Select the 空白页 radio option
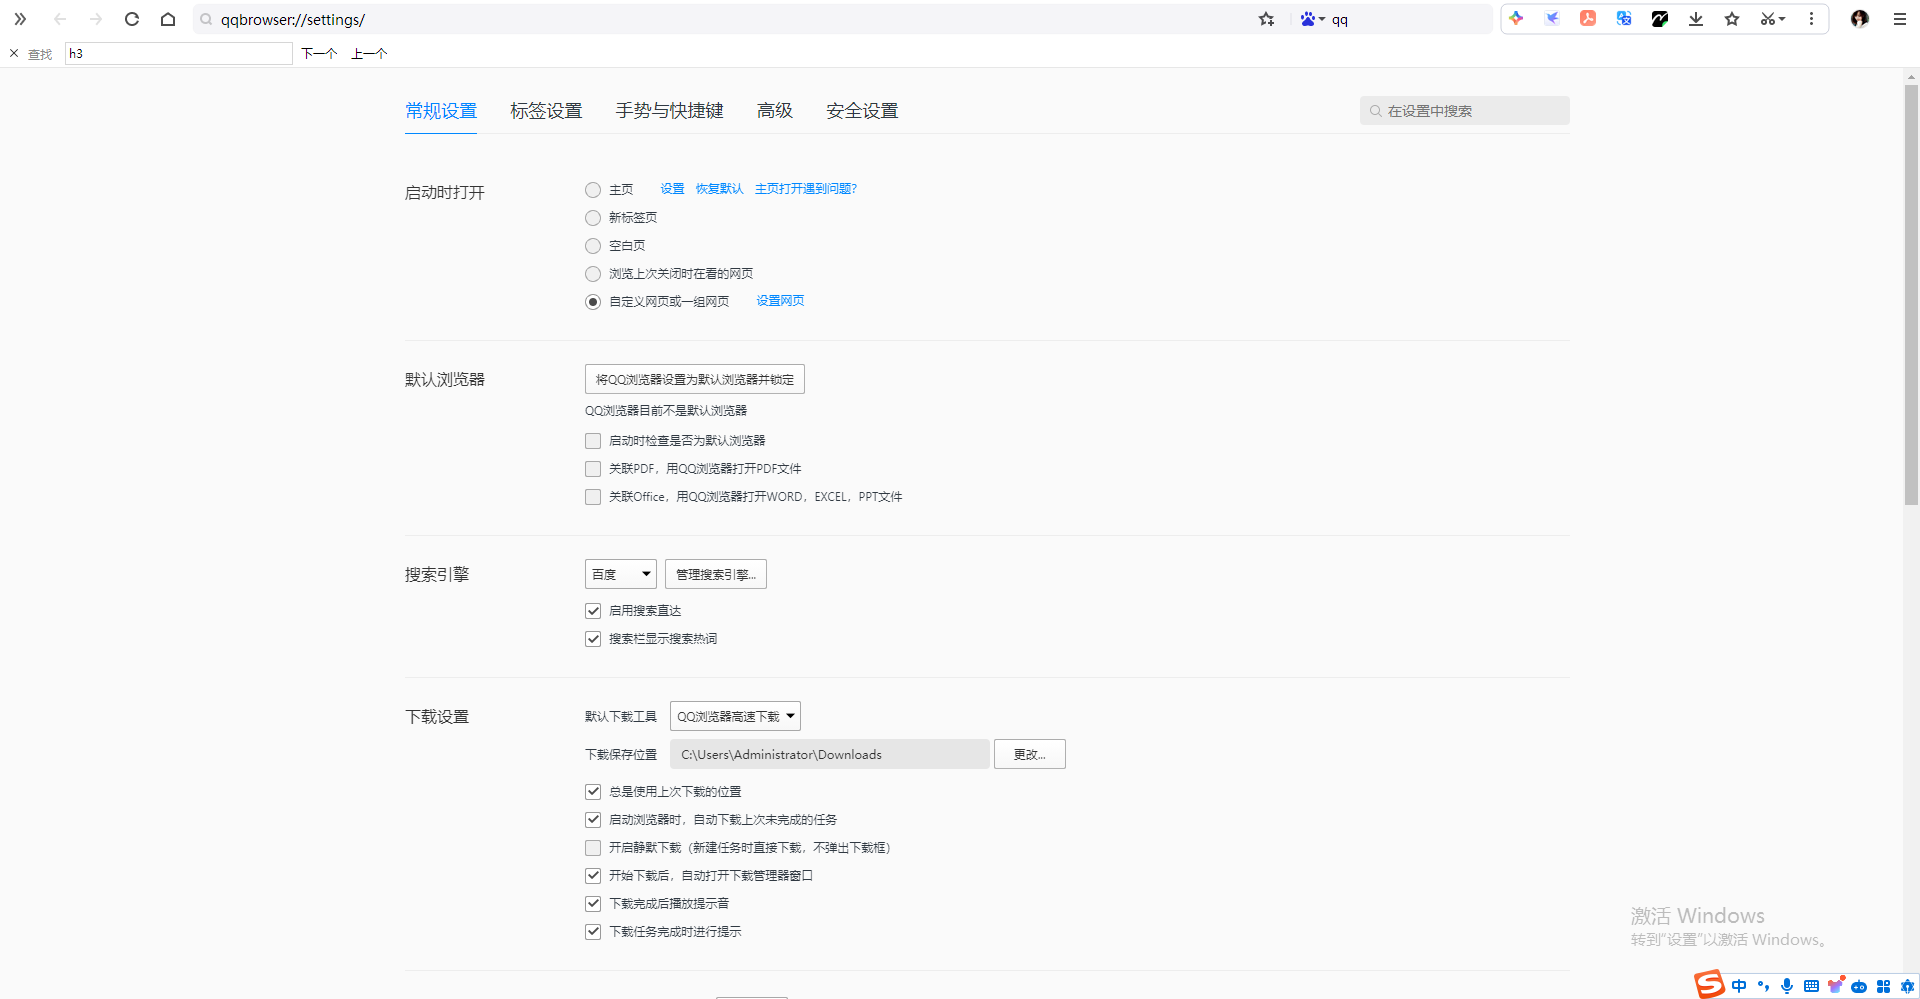The width and height of the screenshot is (1920, 999). point(593,246)
